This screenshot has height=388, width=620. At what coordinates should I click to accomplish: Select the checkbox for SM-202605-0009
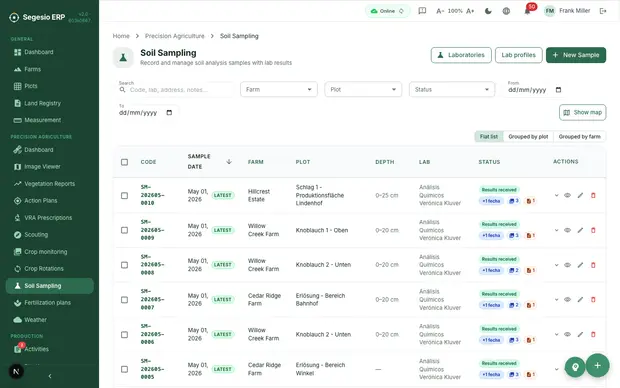(x=125, y=230)
